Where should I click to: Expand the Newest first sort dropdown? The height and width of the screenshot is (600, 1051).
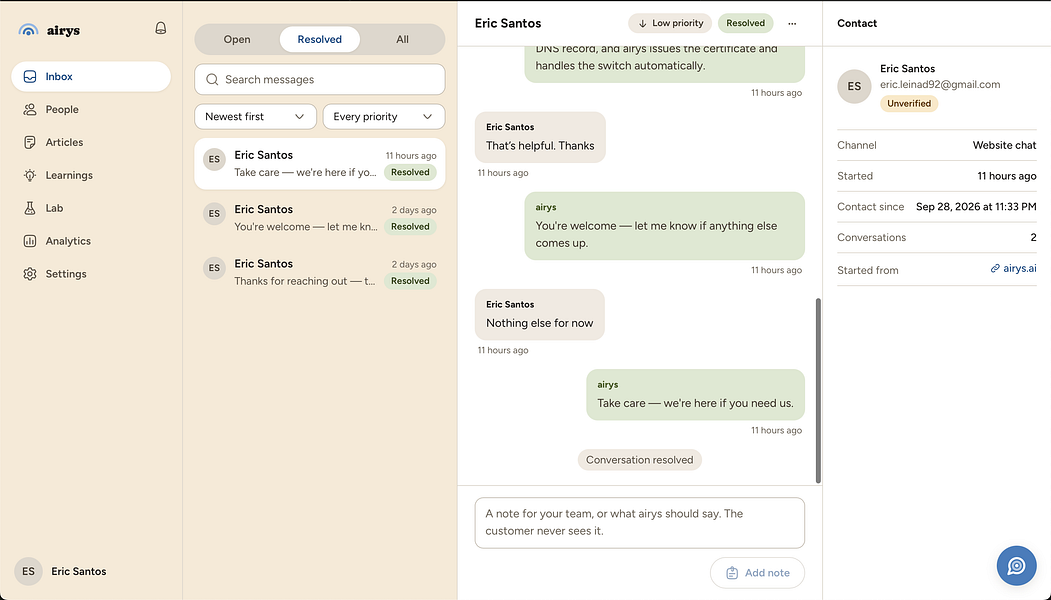point(255,117)
